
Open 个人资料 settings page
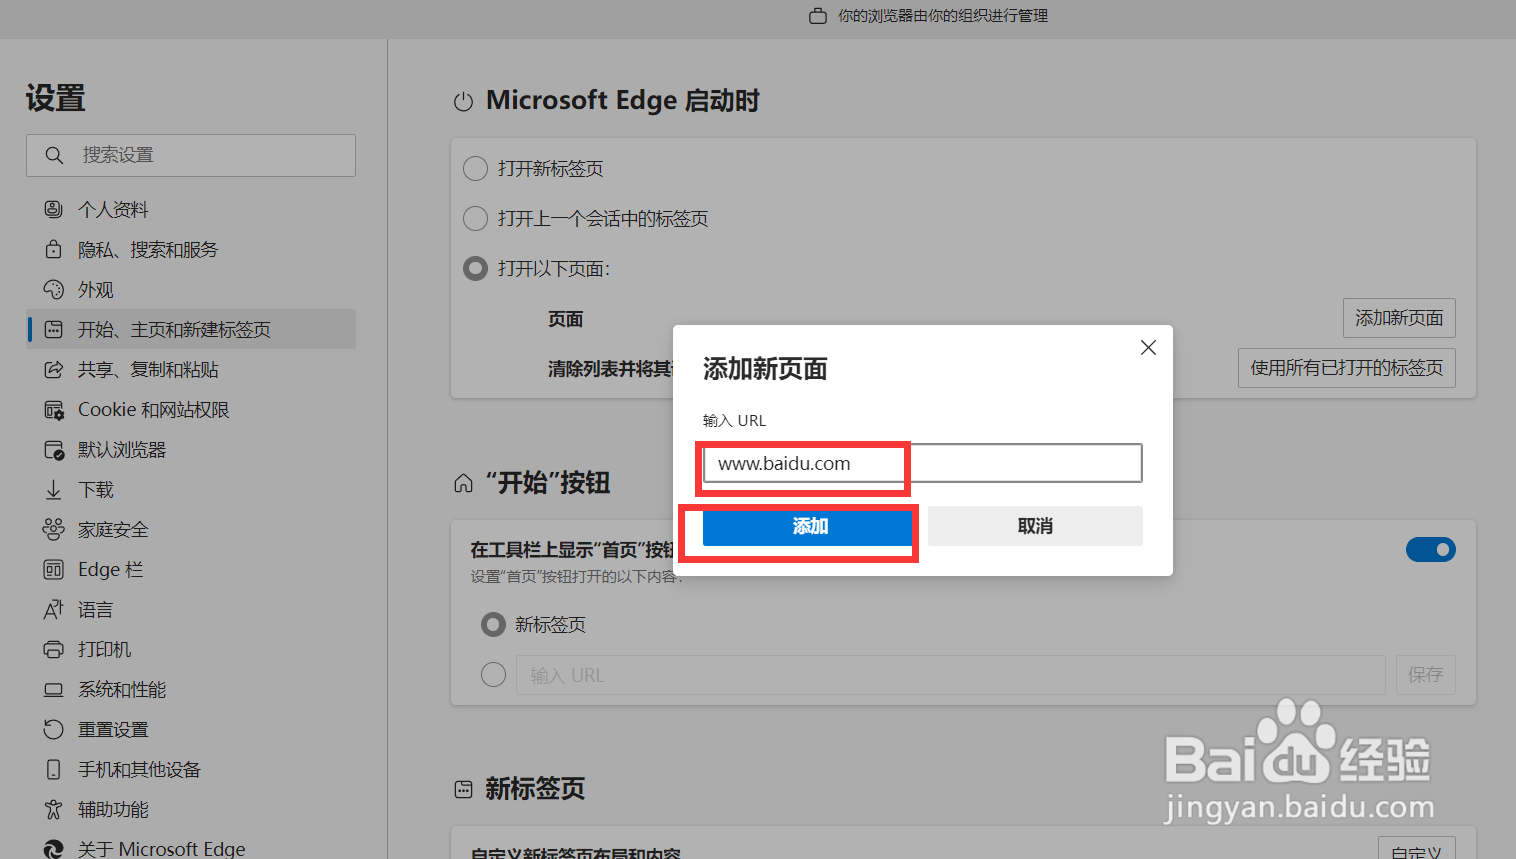click(191, 209)
